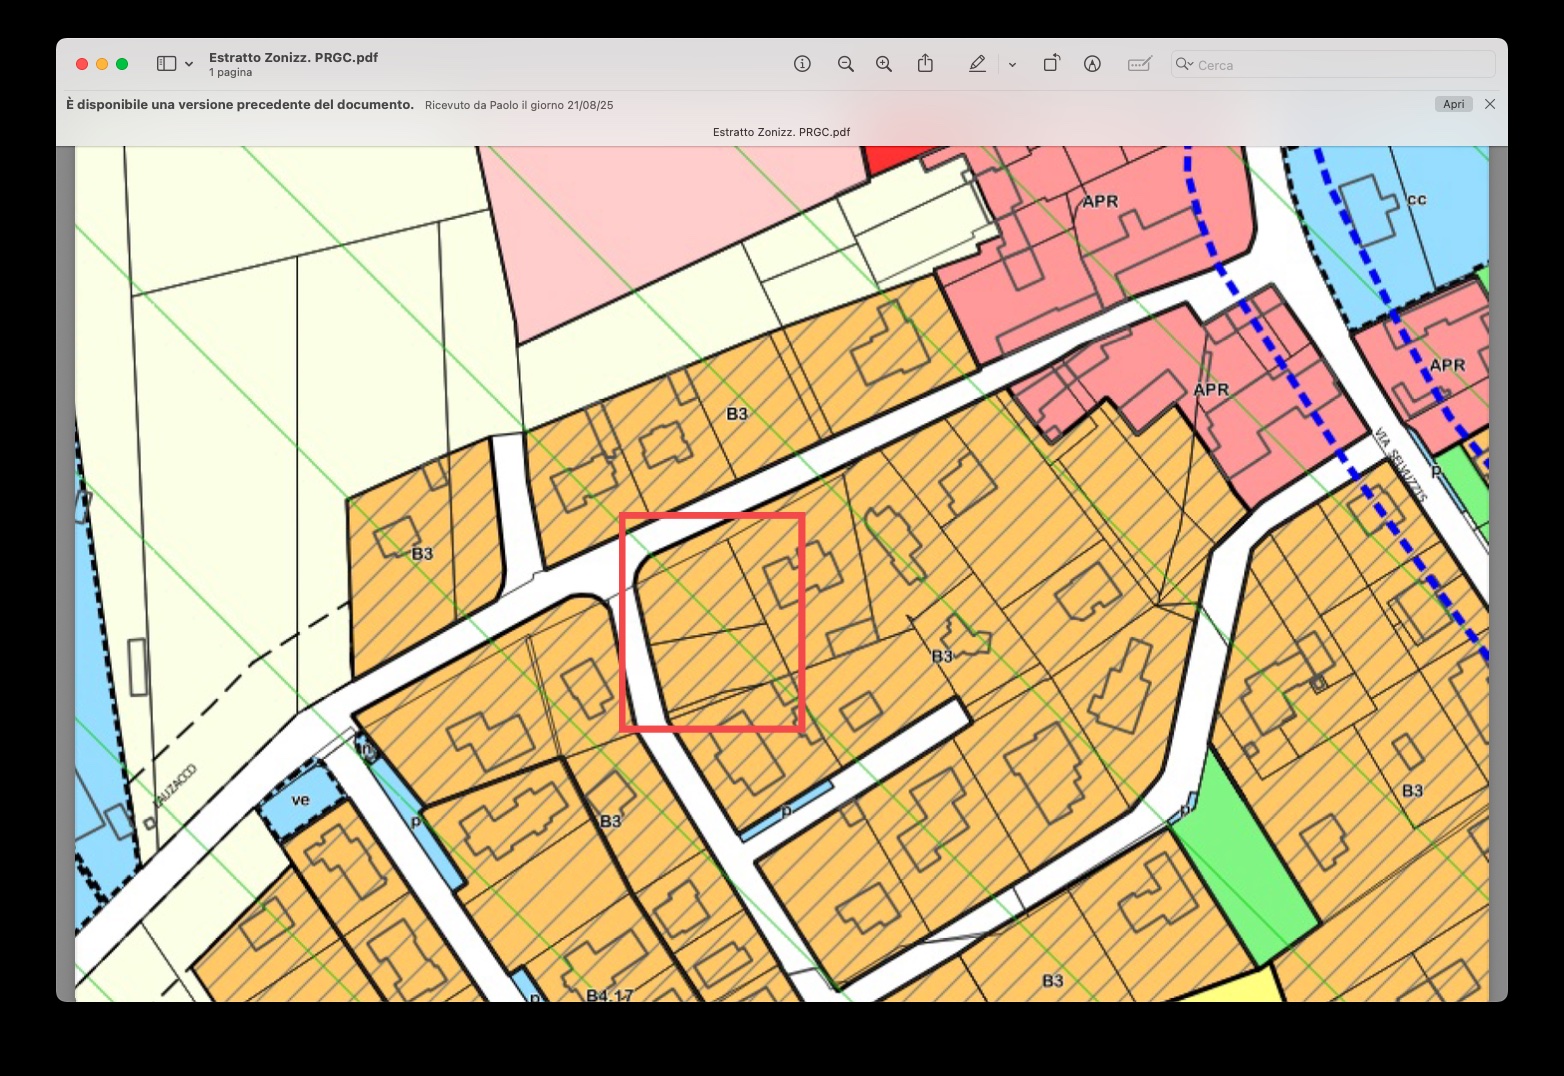1564x1076 pixels.
Task: Select the highlight pen tool
Action: click(977, 64)
